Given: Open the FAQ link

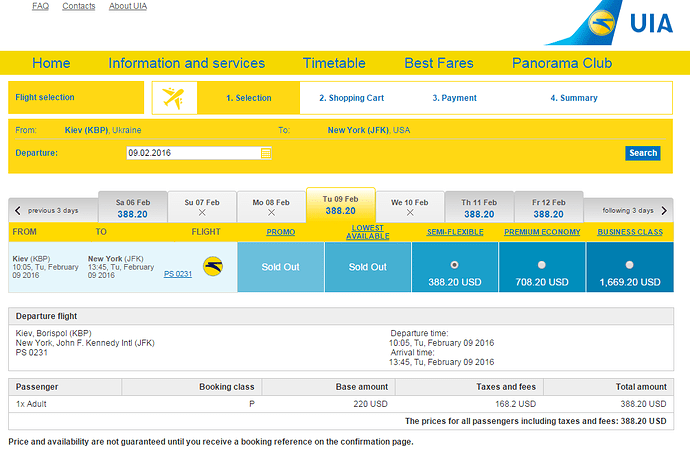Looking at the screenshot, I should (40, 6).
